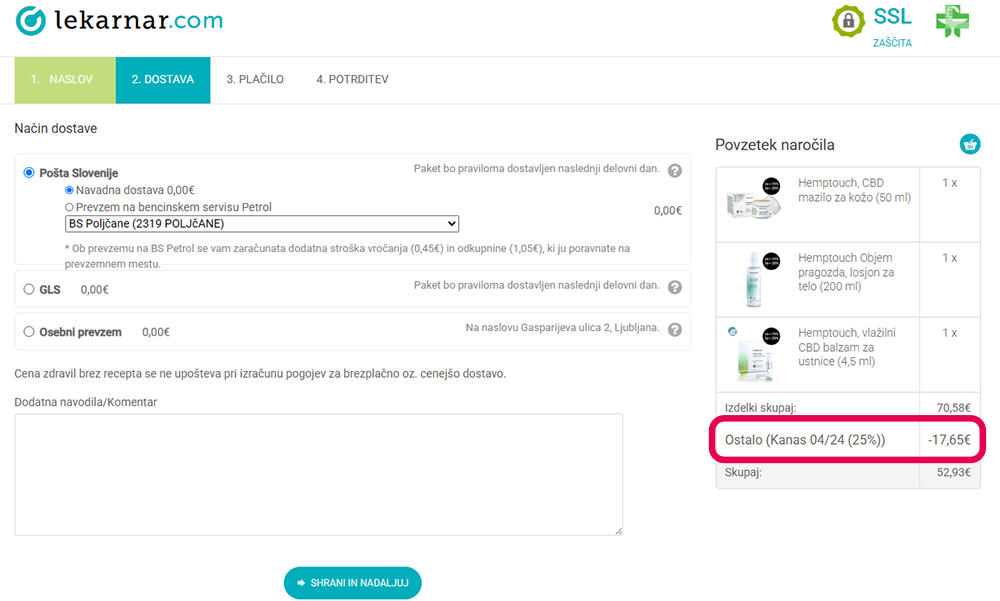
Task: Click help icon for Pošta Slovenije
Action: pyautogui.click(x=675, y=170)
